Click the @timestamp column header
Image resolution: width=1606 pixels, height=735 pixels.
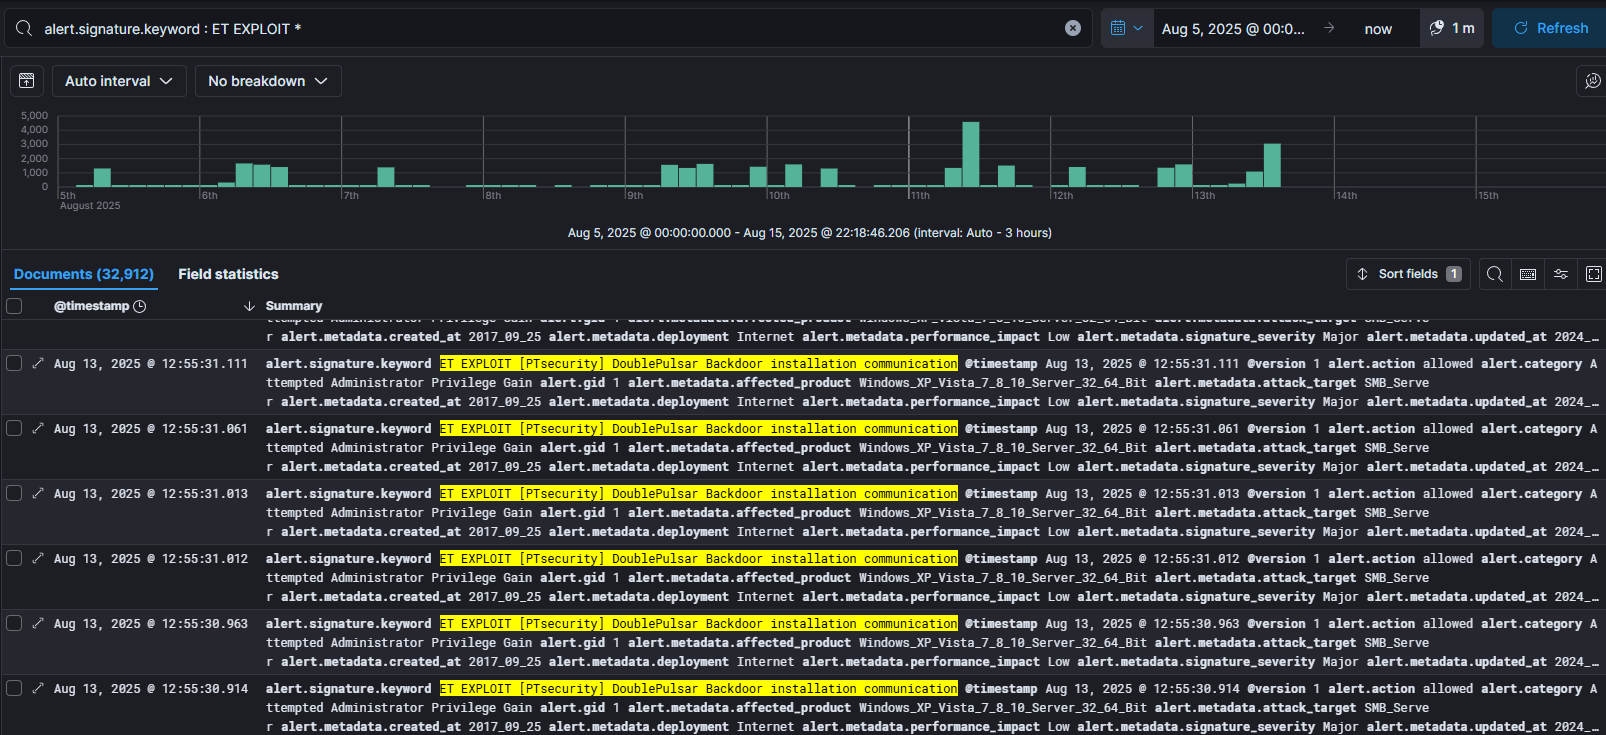[91, 306]
